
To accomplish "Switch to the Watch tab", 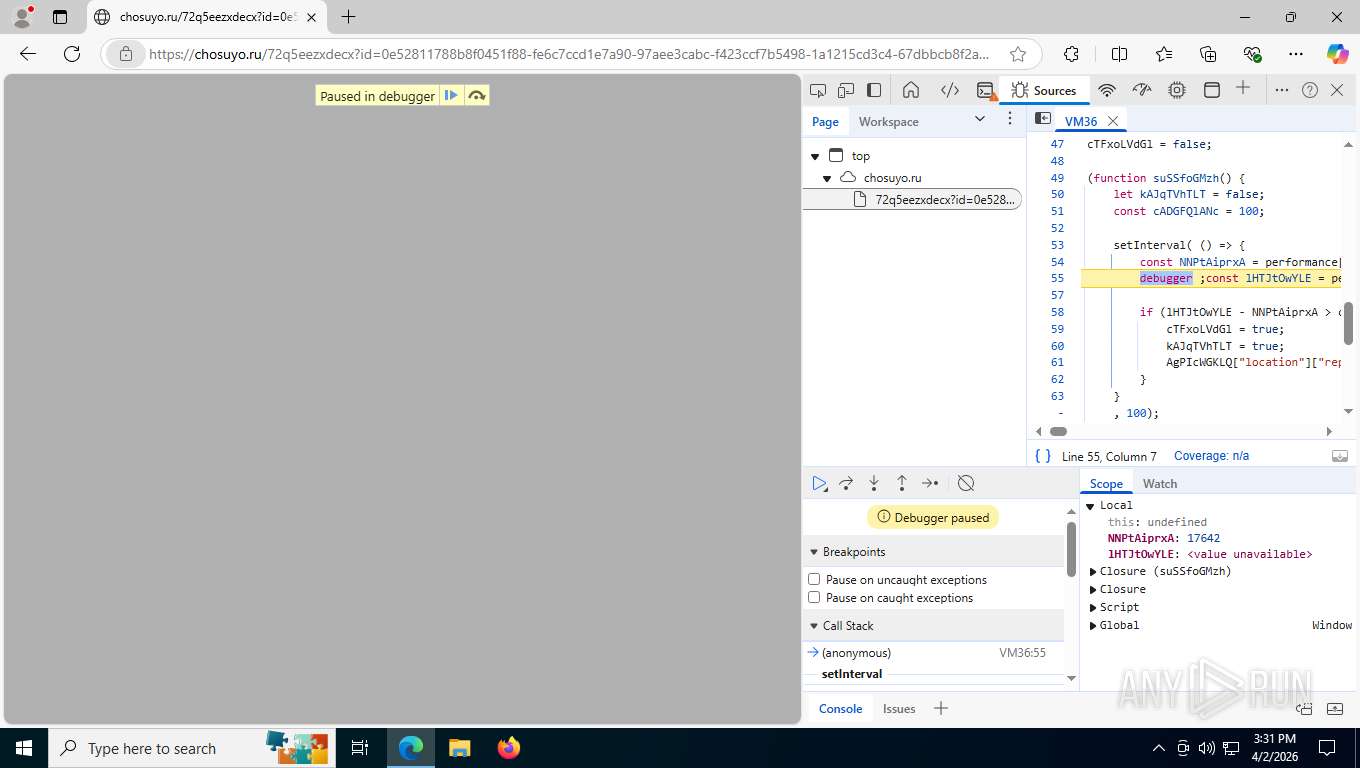I will click(1160, 483).
